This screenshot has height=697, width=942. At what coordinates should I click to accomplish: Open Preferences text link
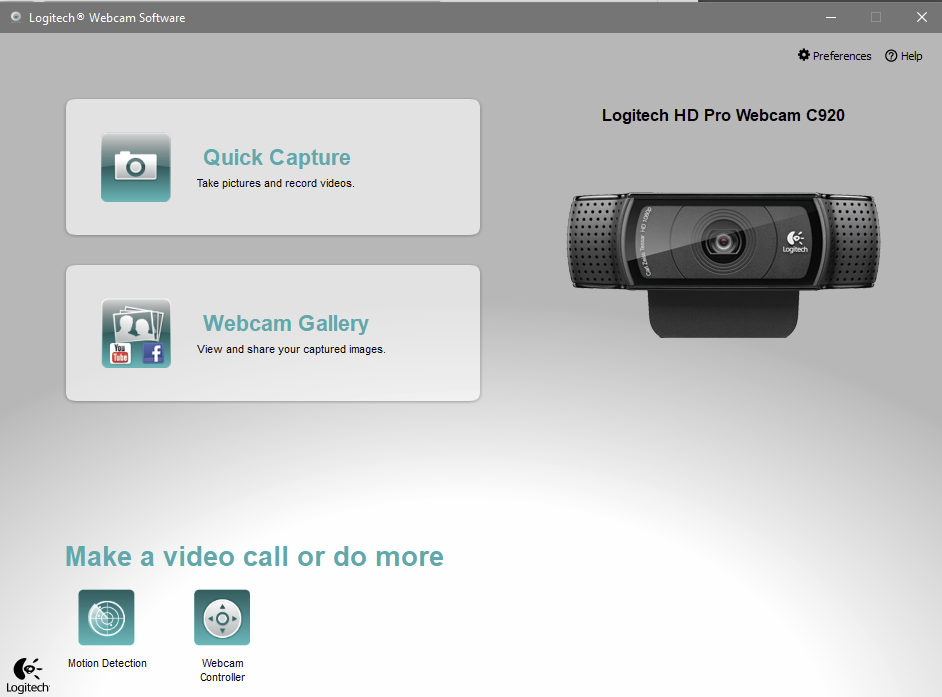tap(842, 56)
